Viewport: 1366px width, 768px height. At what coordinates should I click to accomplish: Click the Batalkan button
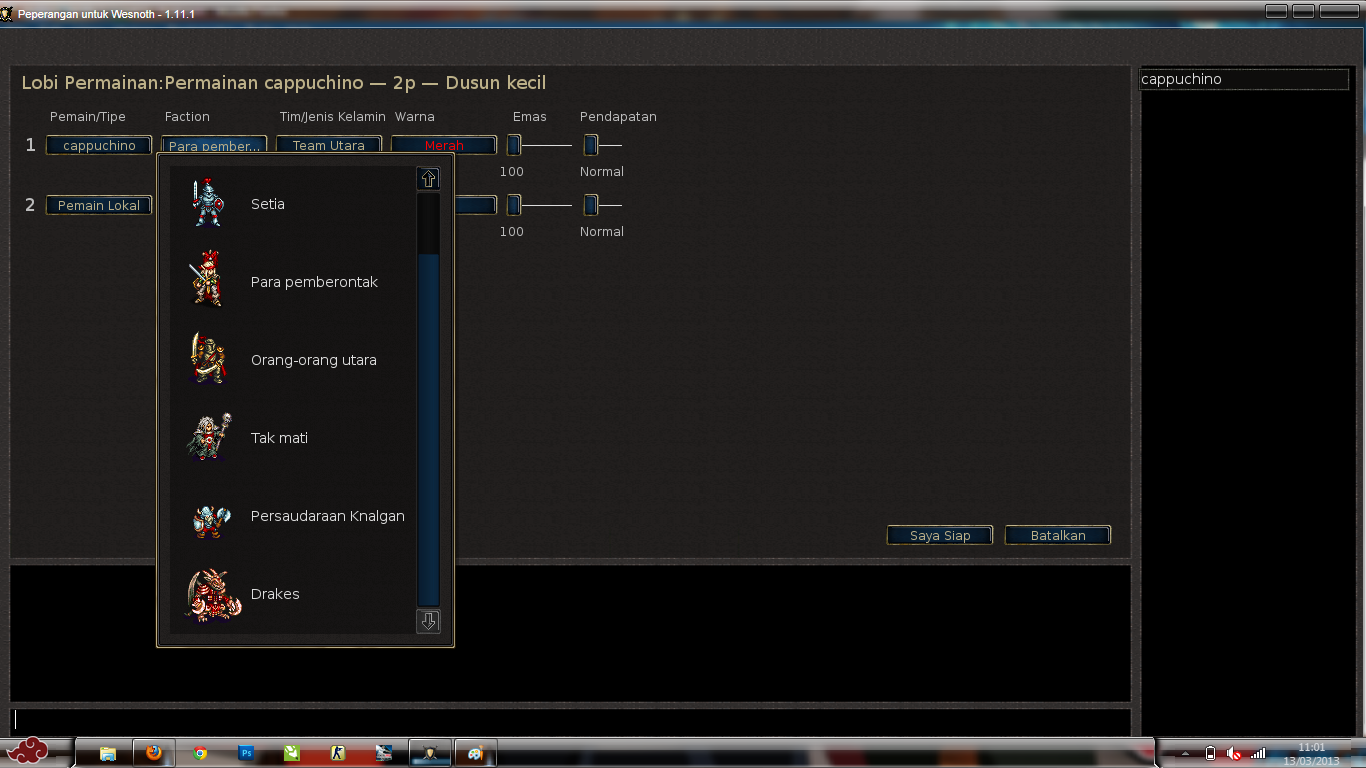[1058, 535]
